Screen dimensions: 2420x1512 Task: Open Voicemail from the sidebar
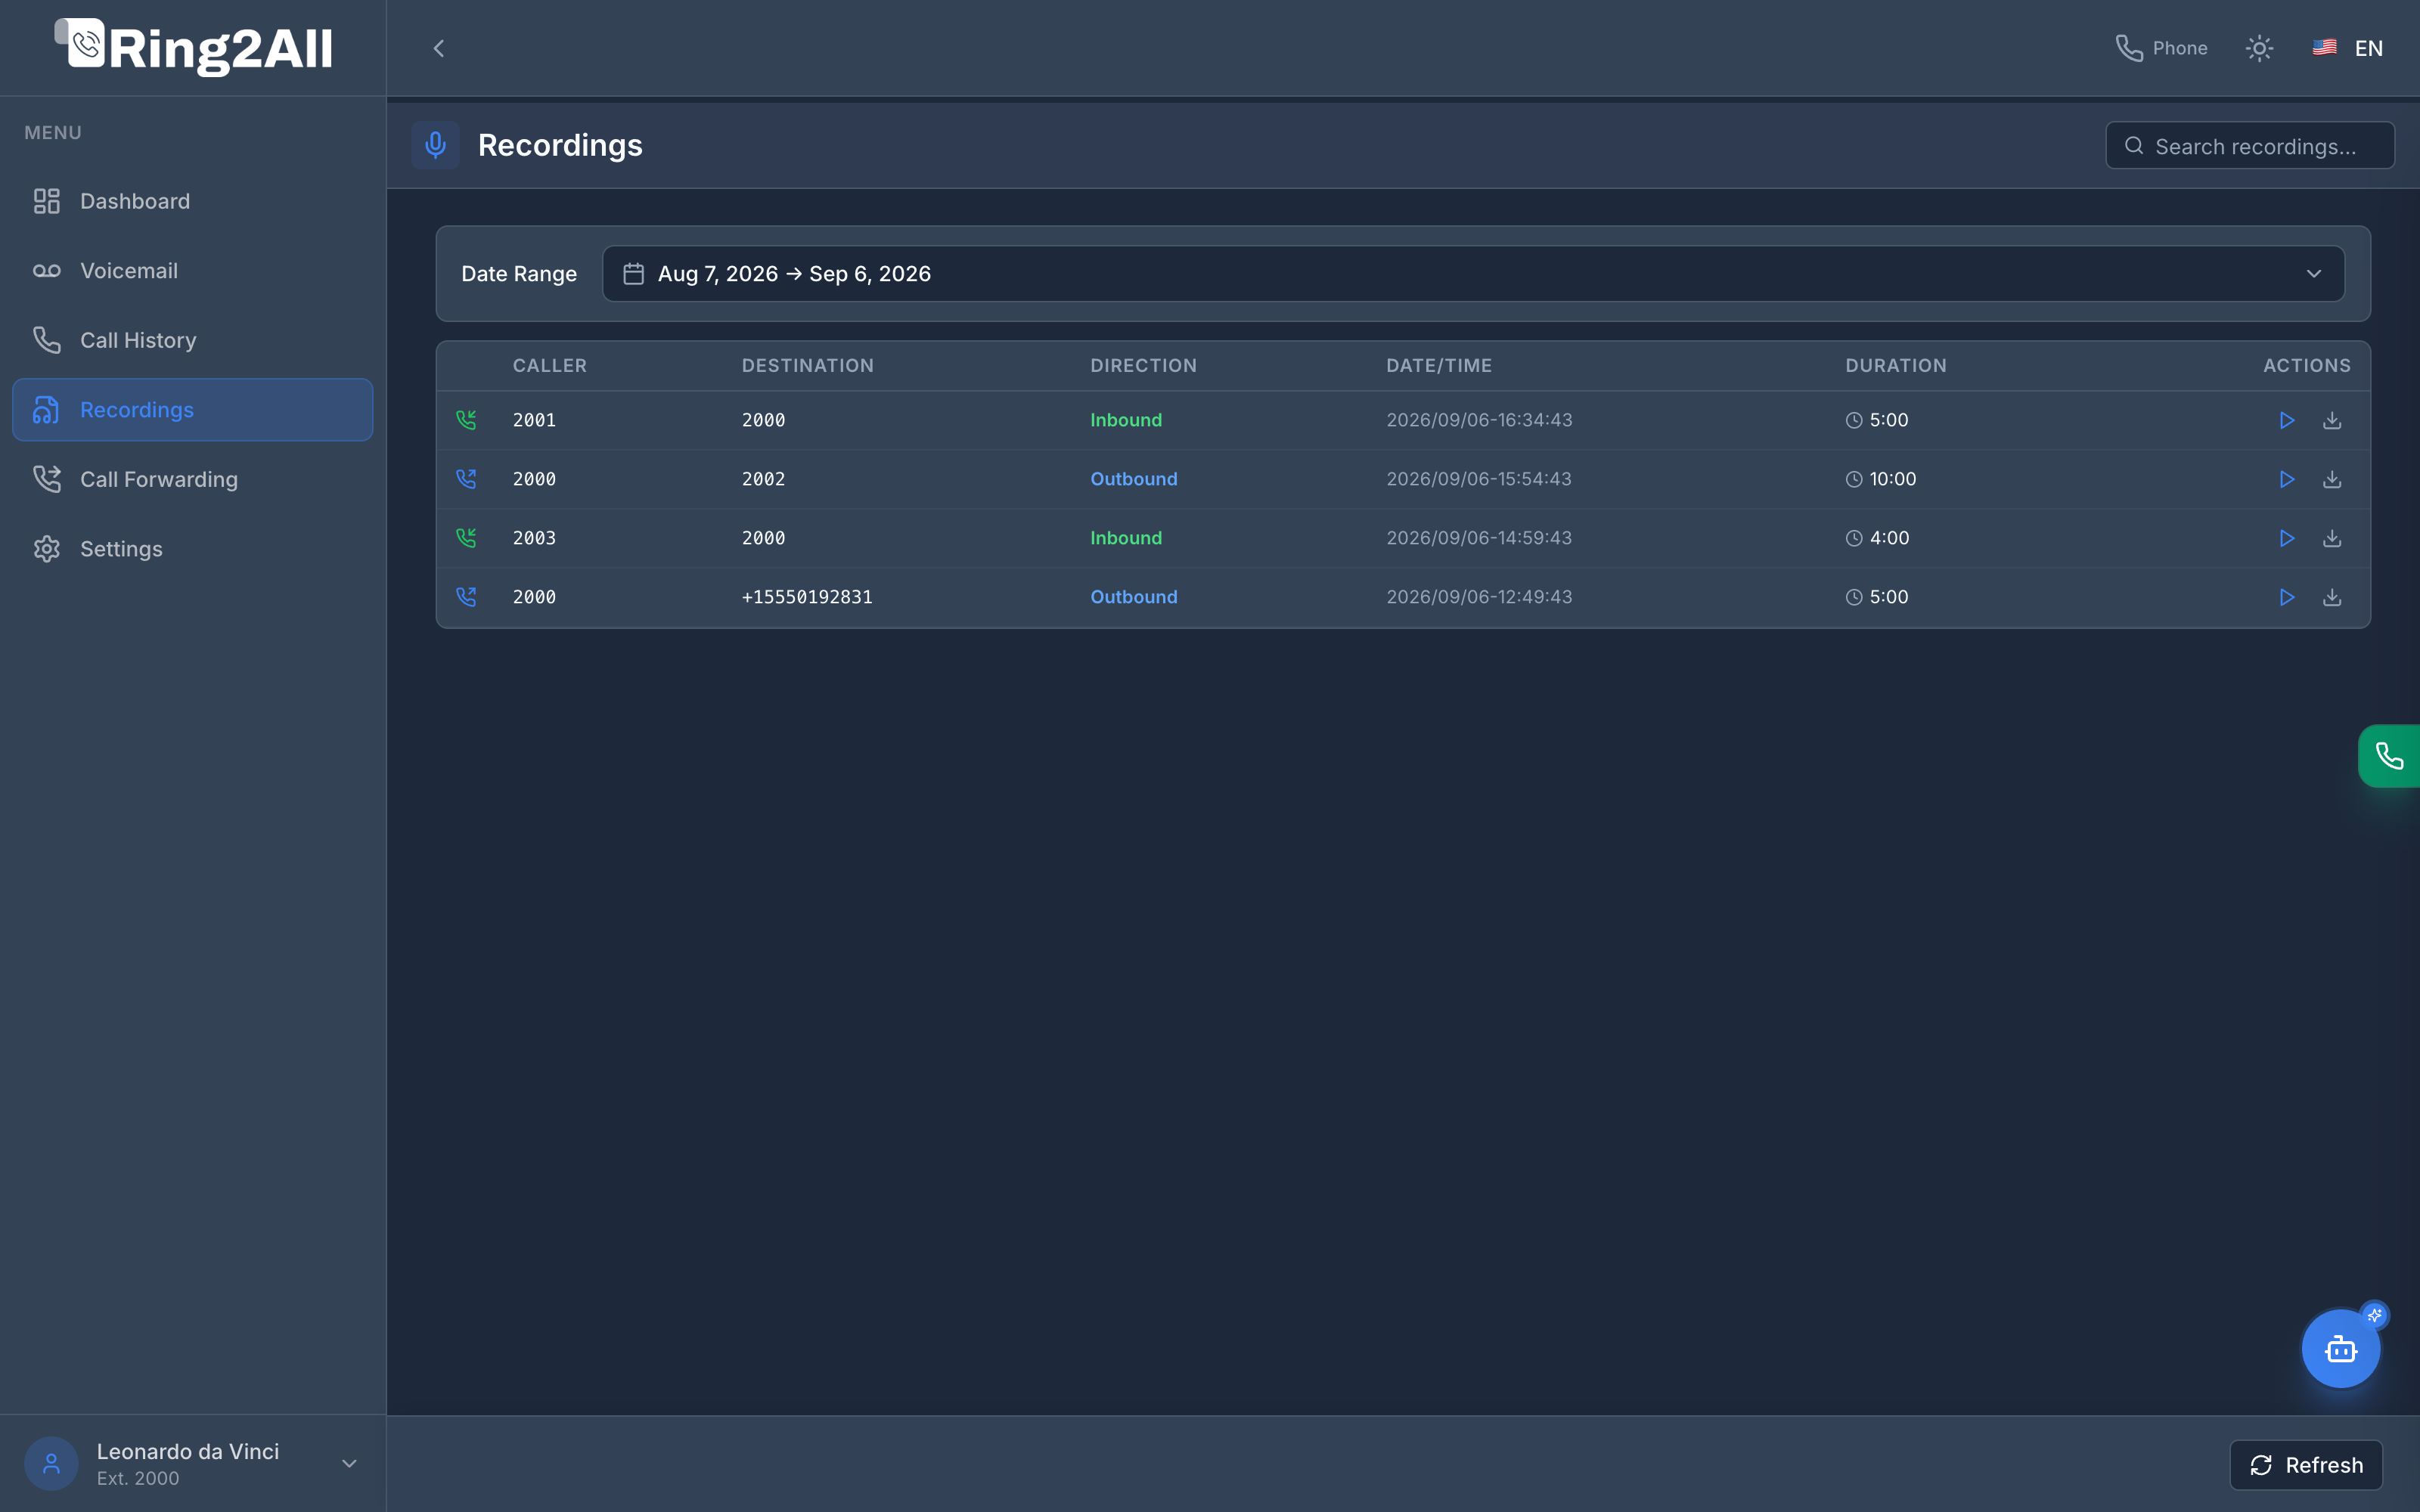click(x=192, y=271)
